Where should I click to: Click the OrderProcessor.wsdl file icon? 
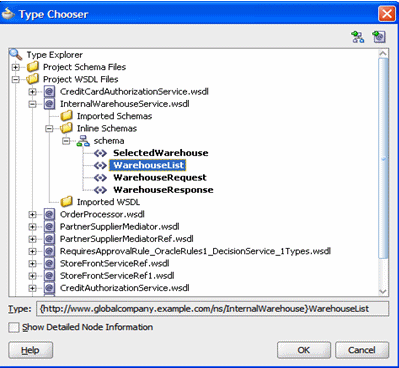[49, 214]
